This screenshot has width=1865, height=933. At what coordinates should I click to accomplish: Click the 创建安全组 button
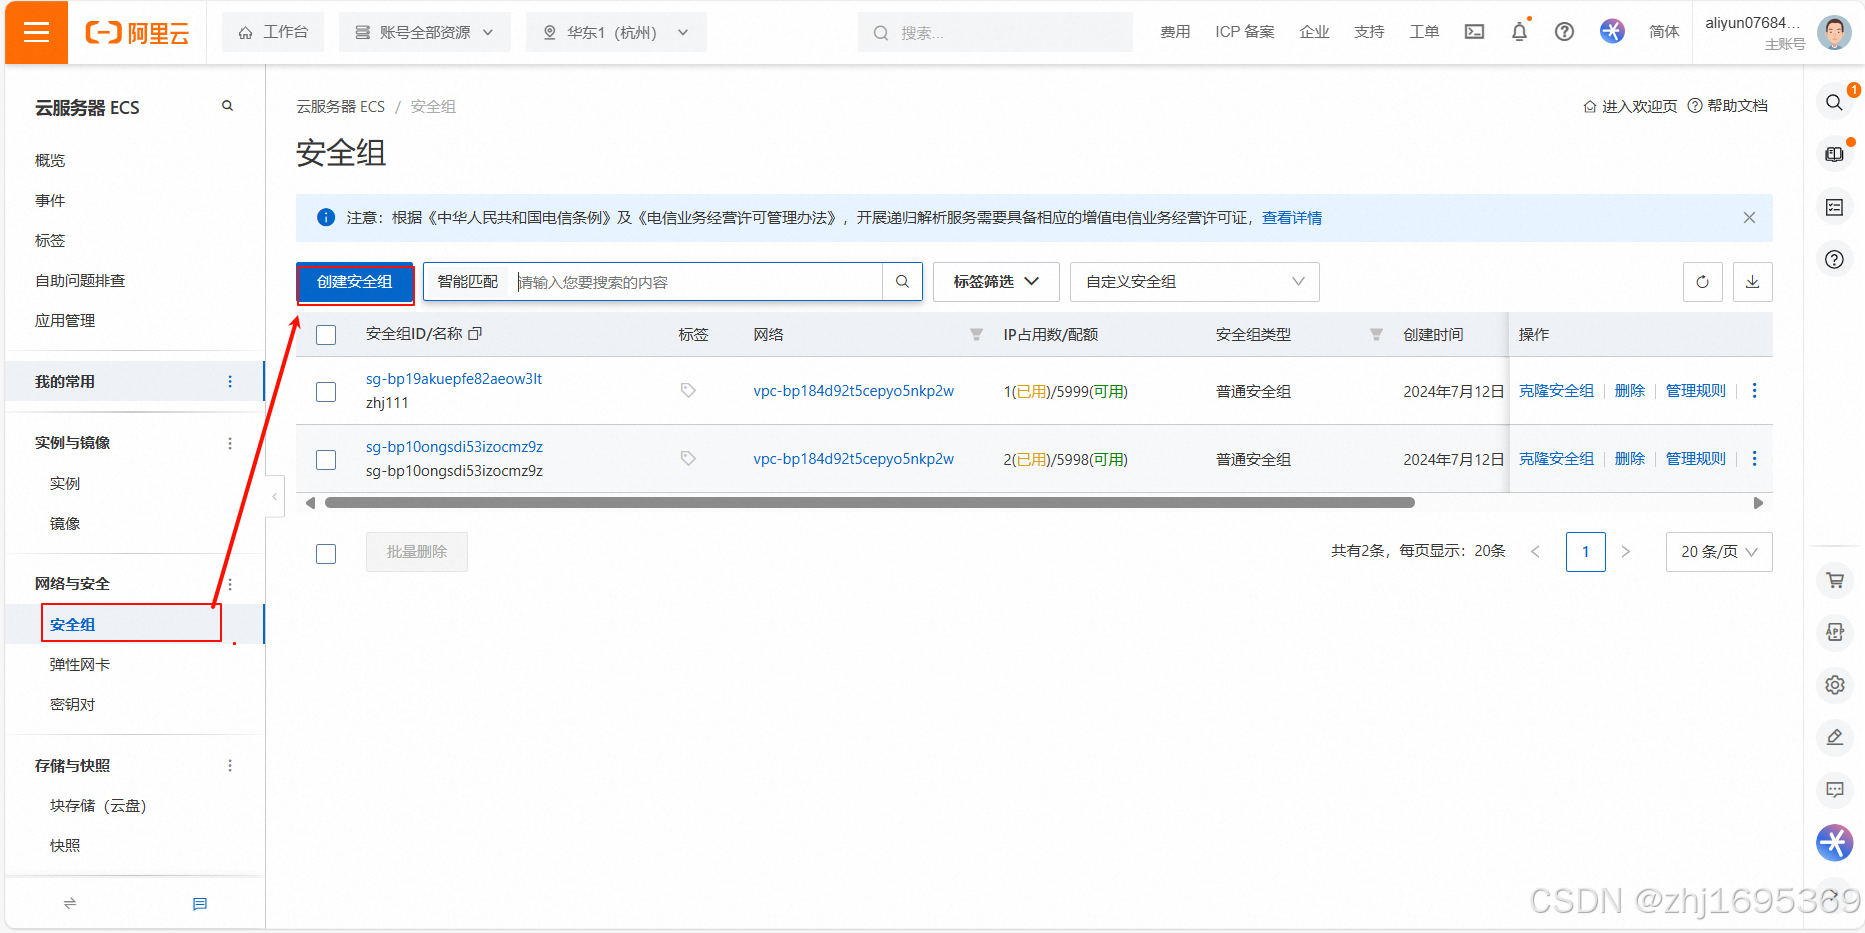pyautogui.click(x=355, y=282)
